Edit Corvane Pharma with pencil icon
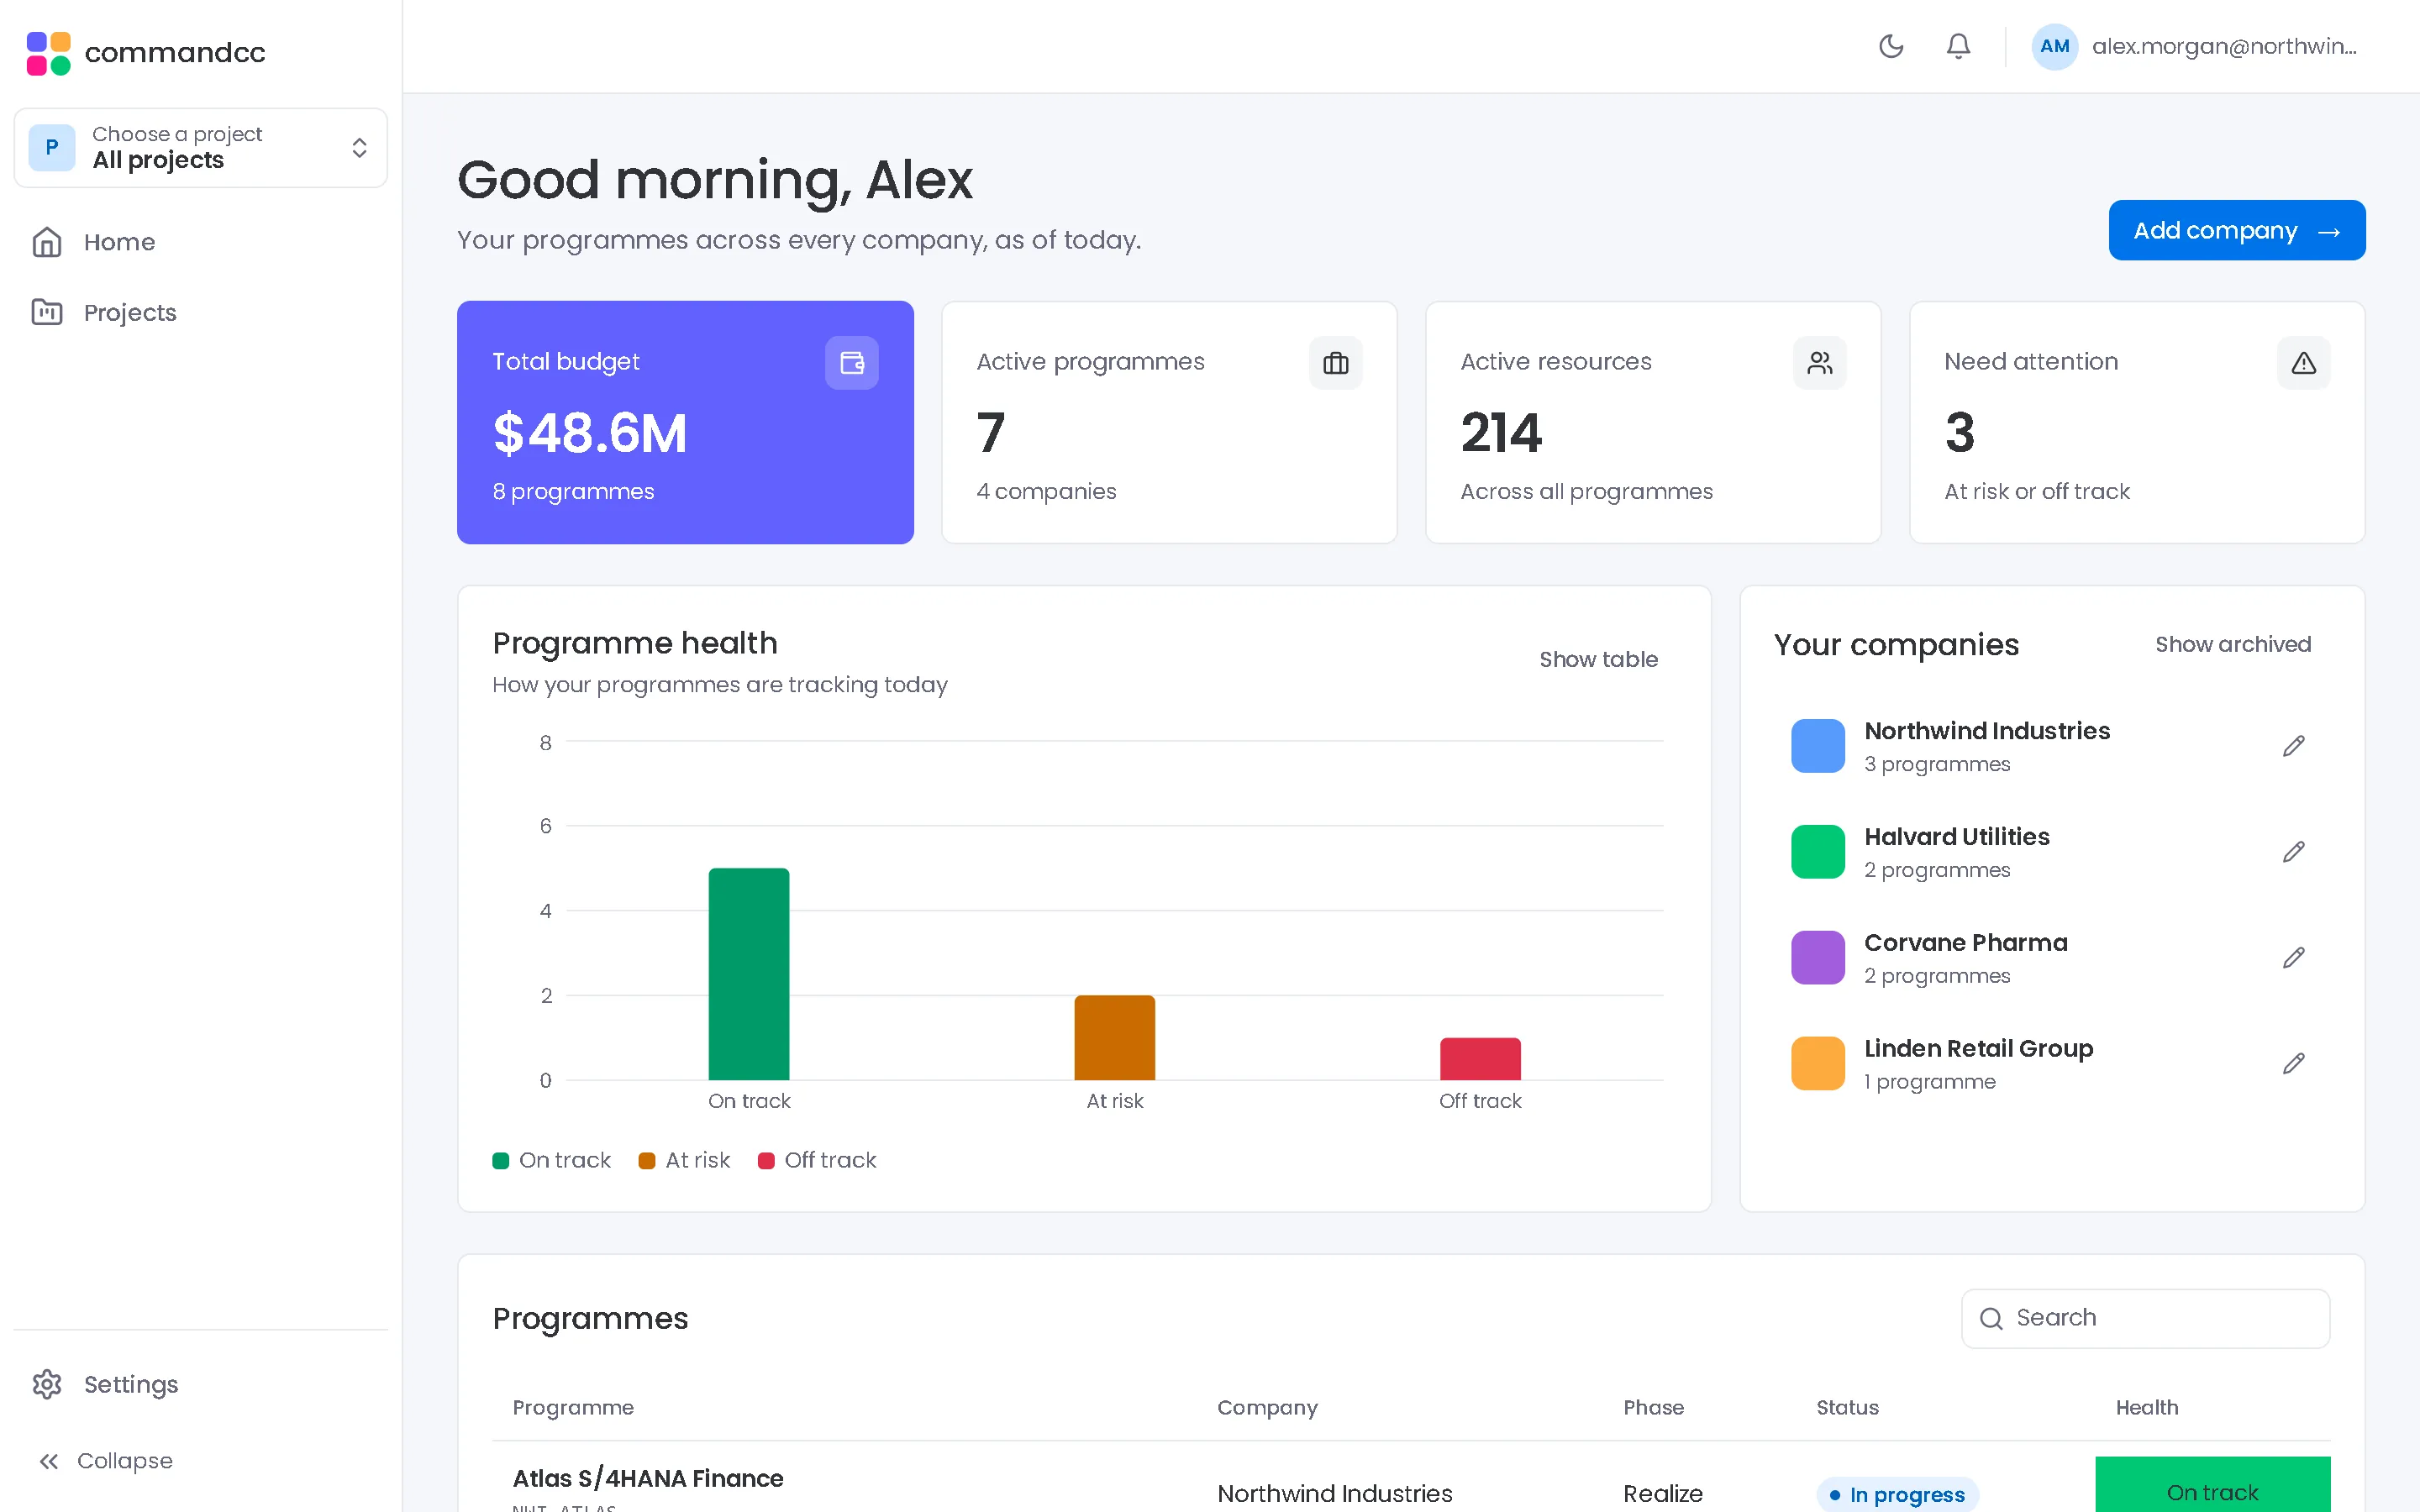Image resolution: width=2420 pixels, height=1512 pixels. [2294, 958]
